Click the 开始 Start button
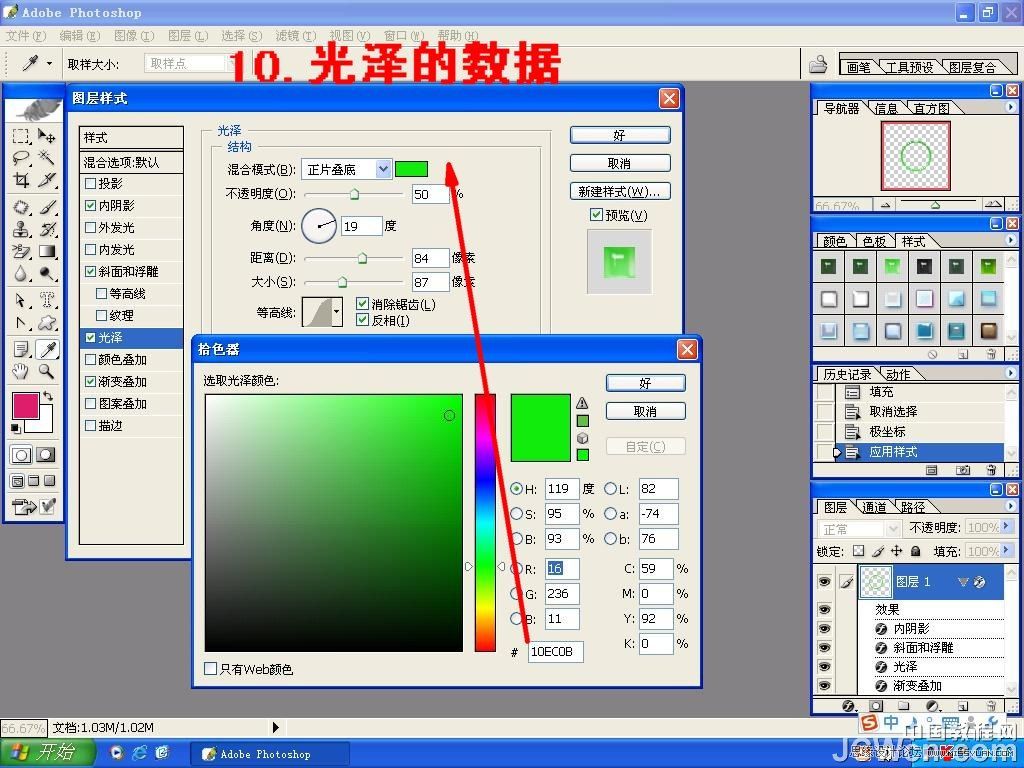Viewport: 1024px width, 768px height. tap(46, 752)
